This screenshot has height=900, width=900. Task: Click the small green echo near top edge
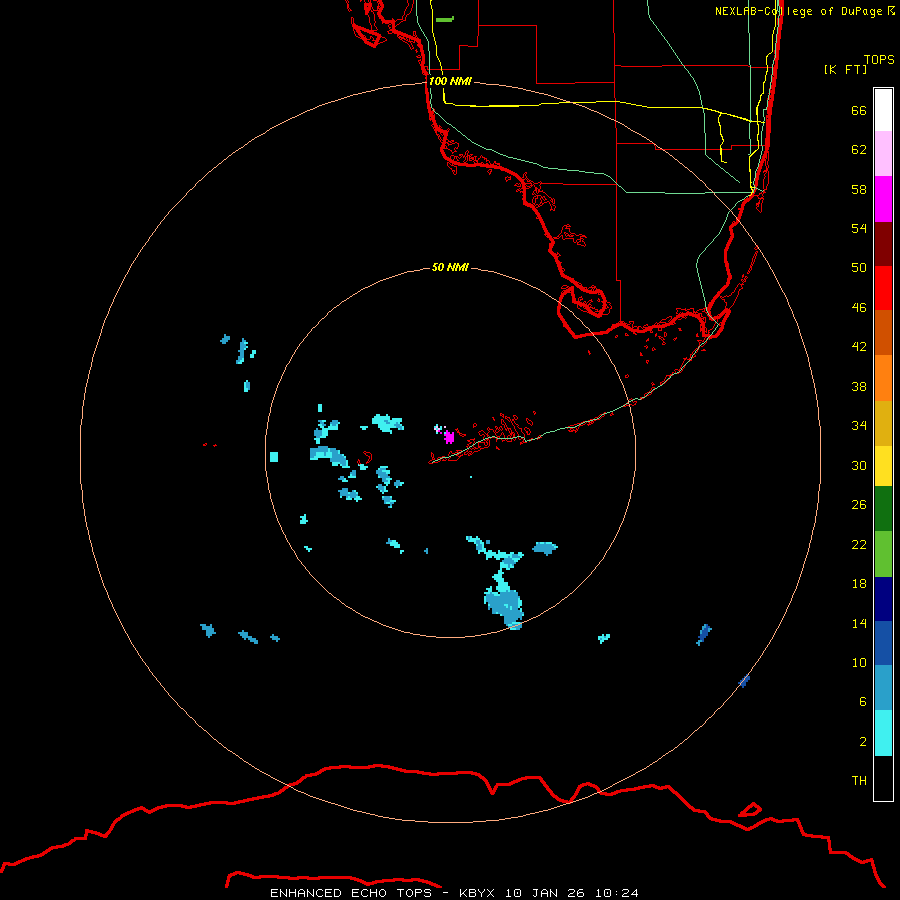(445, 20)
